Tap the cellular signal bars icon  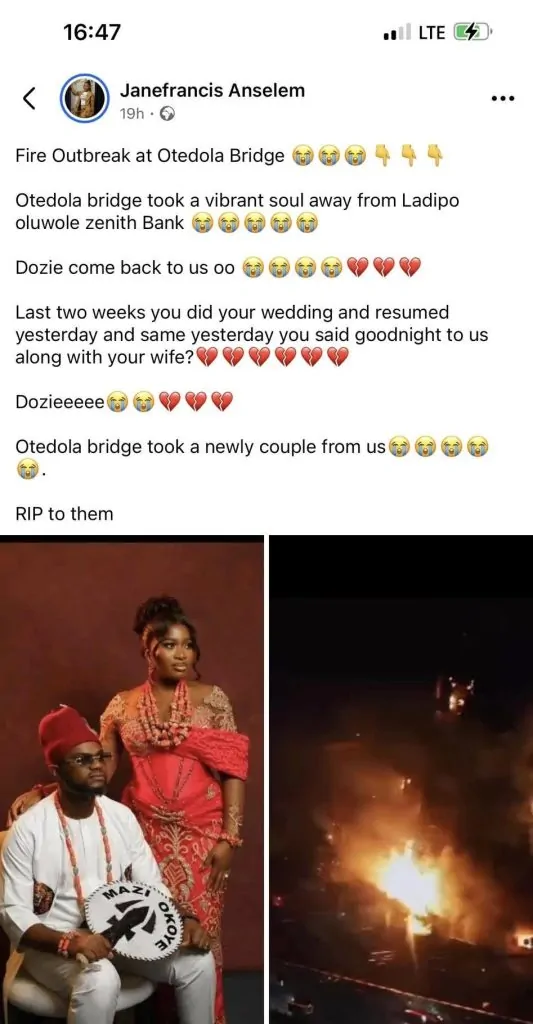397,31
